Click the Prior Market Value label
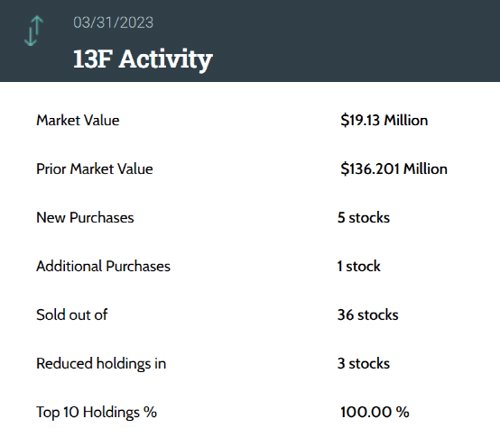This screenshot has width=500, height=428. 94,169
